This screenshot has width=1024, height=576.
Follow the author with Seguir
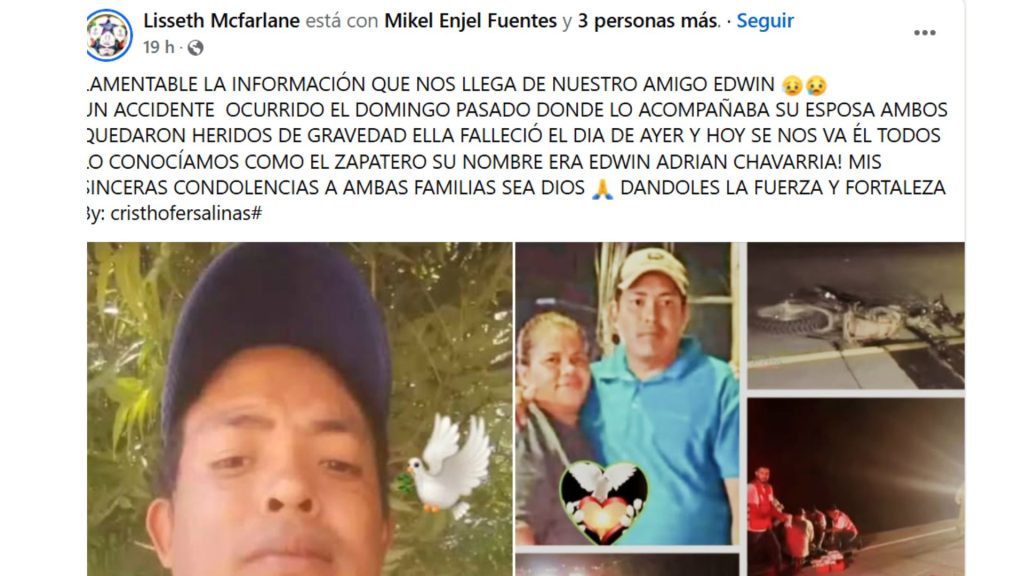[x=765, y=20]
